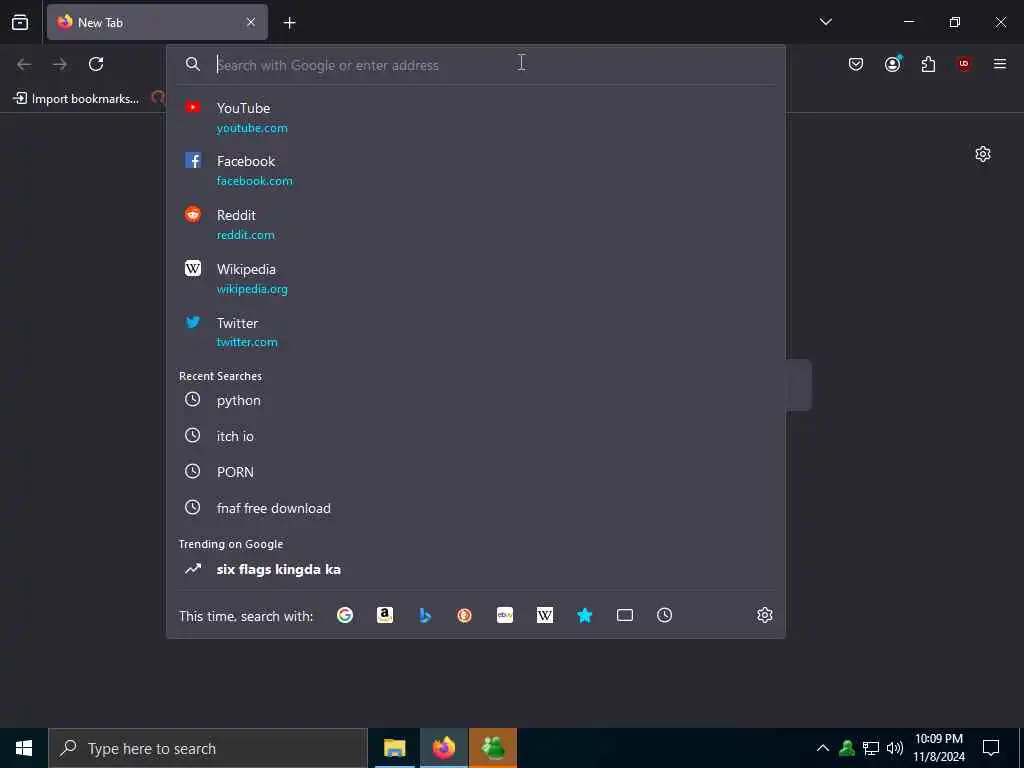1024x768 pixels.
Task: Open File Explorer from taskbar
Action: (x=394, y=748)
